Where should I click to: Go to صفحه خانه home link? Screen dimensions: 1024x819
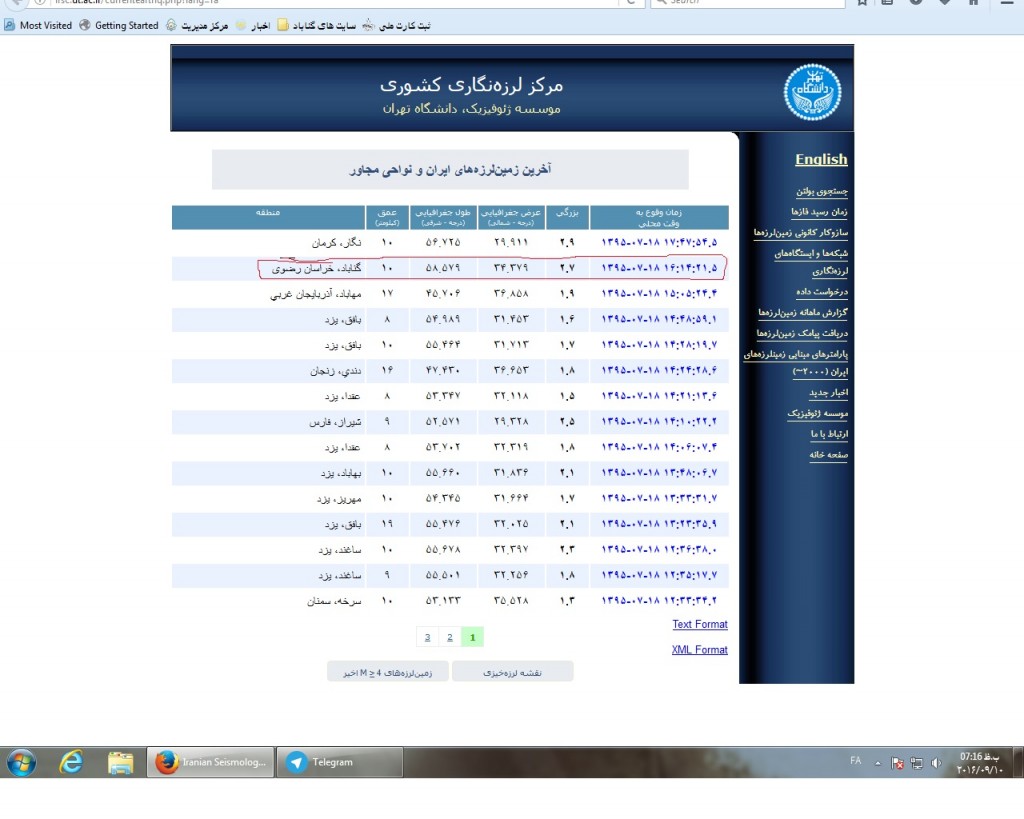[828, 455]
